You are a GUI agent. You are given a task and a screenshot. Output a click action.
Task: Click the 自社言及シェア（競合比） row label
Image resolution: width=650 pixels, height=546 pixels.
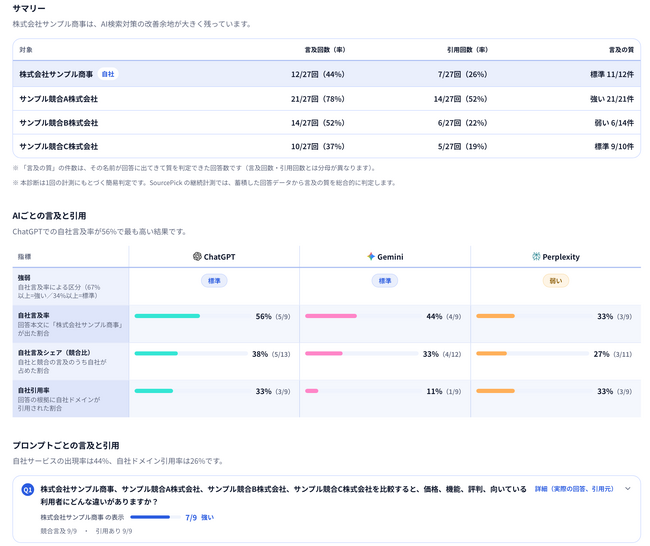tap(54, 352)
